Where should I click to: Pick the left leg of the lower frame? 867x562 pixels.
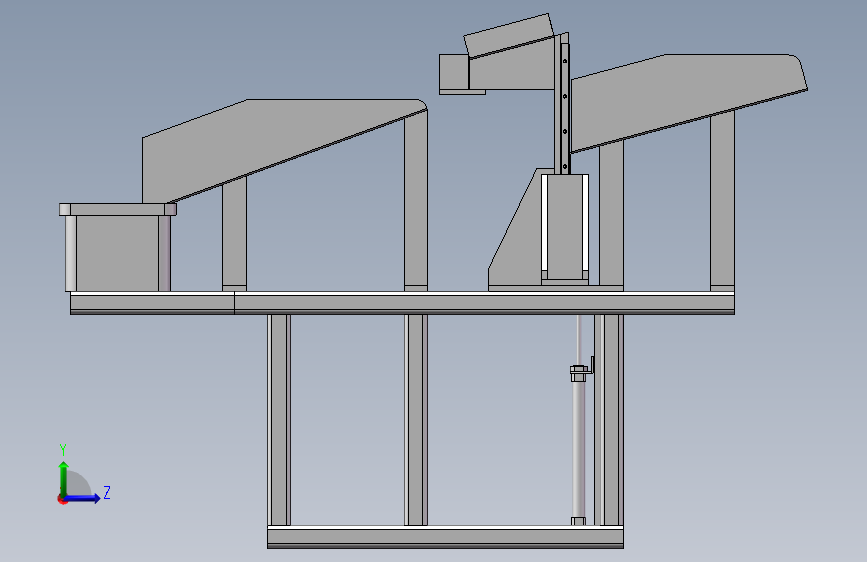(279, 420)
